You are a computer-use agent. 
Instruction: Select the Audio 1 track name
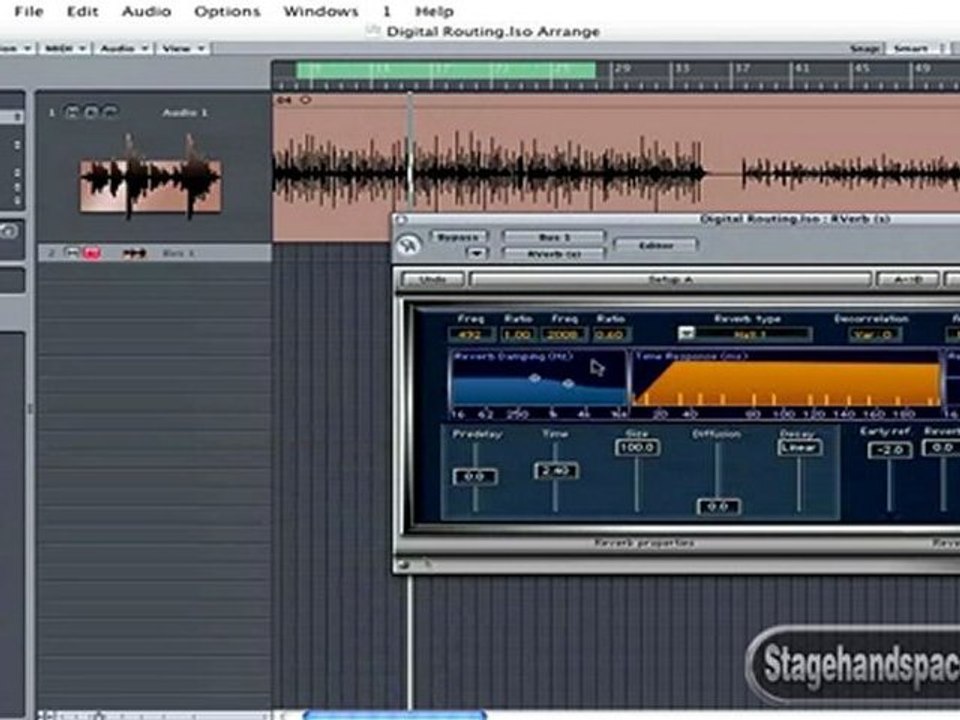pyautogui.click(x=185, y=113)
